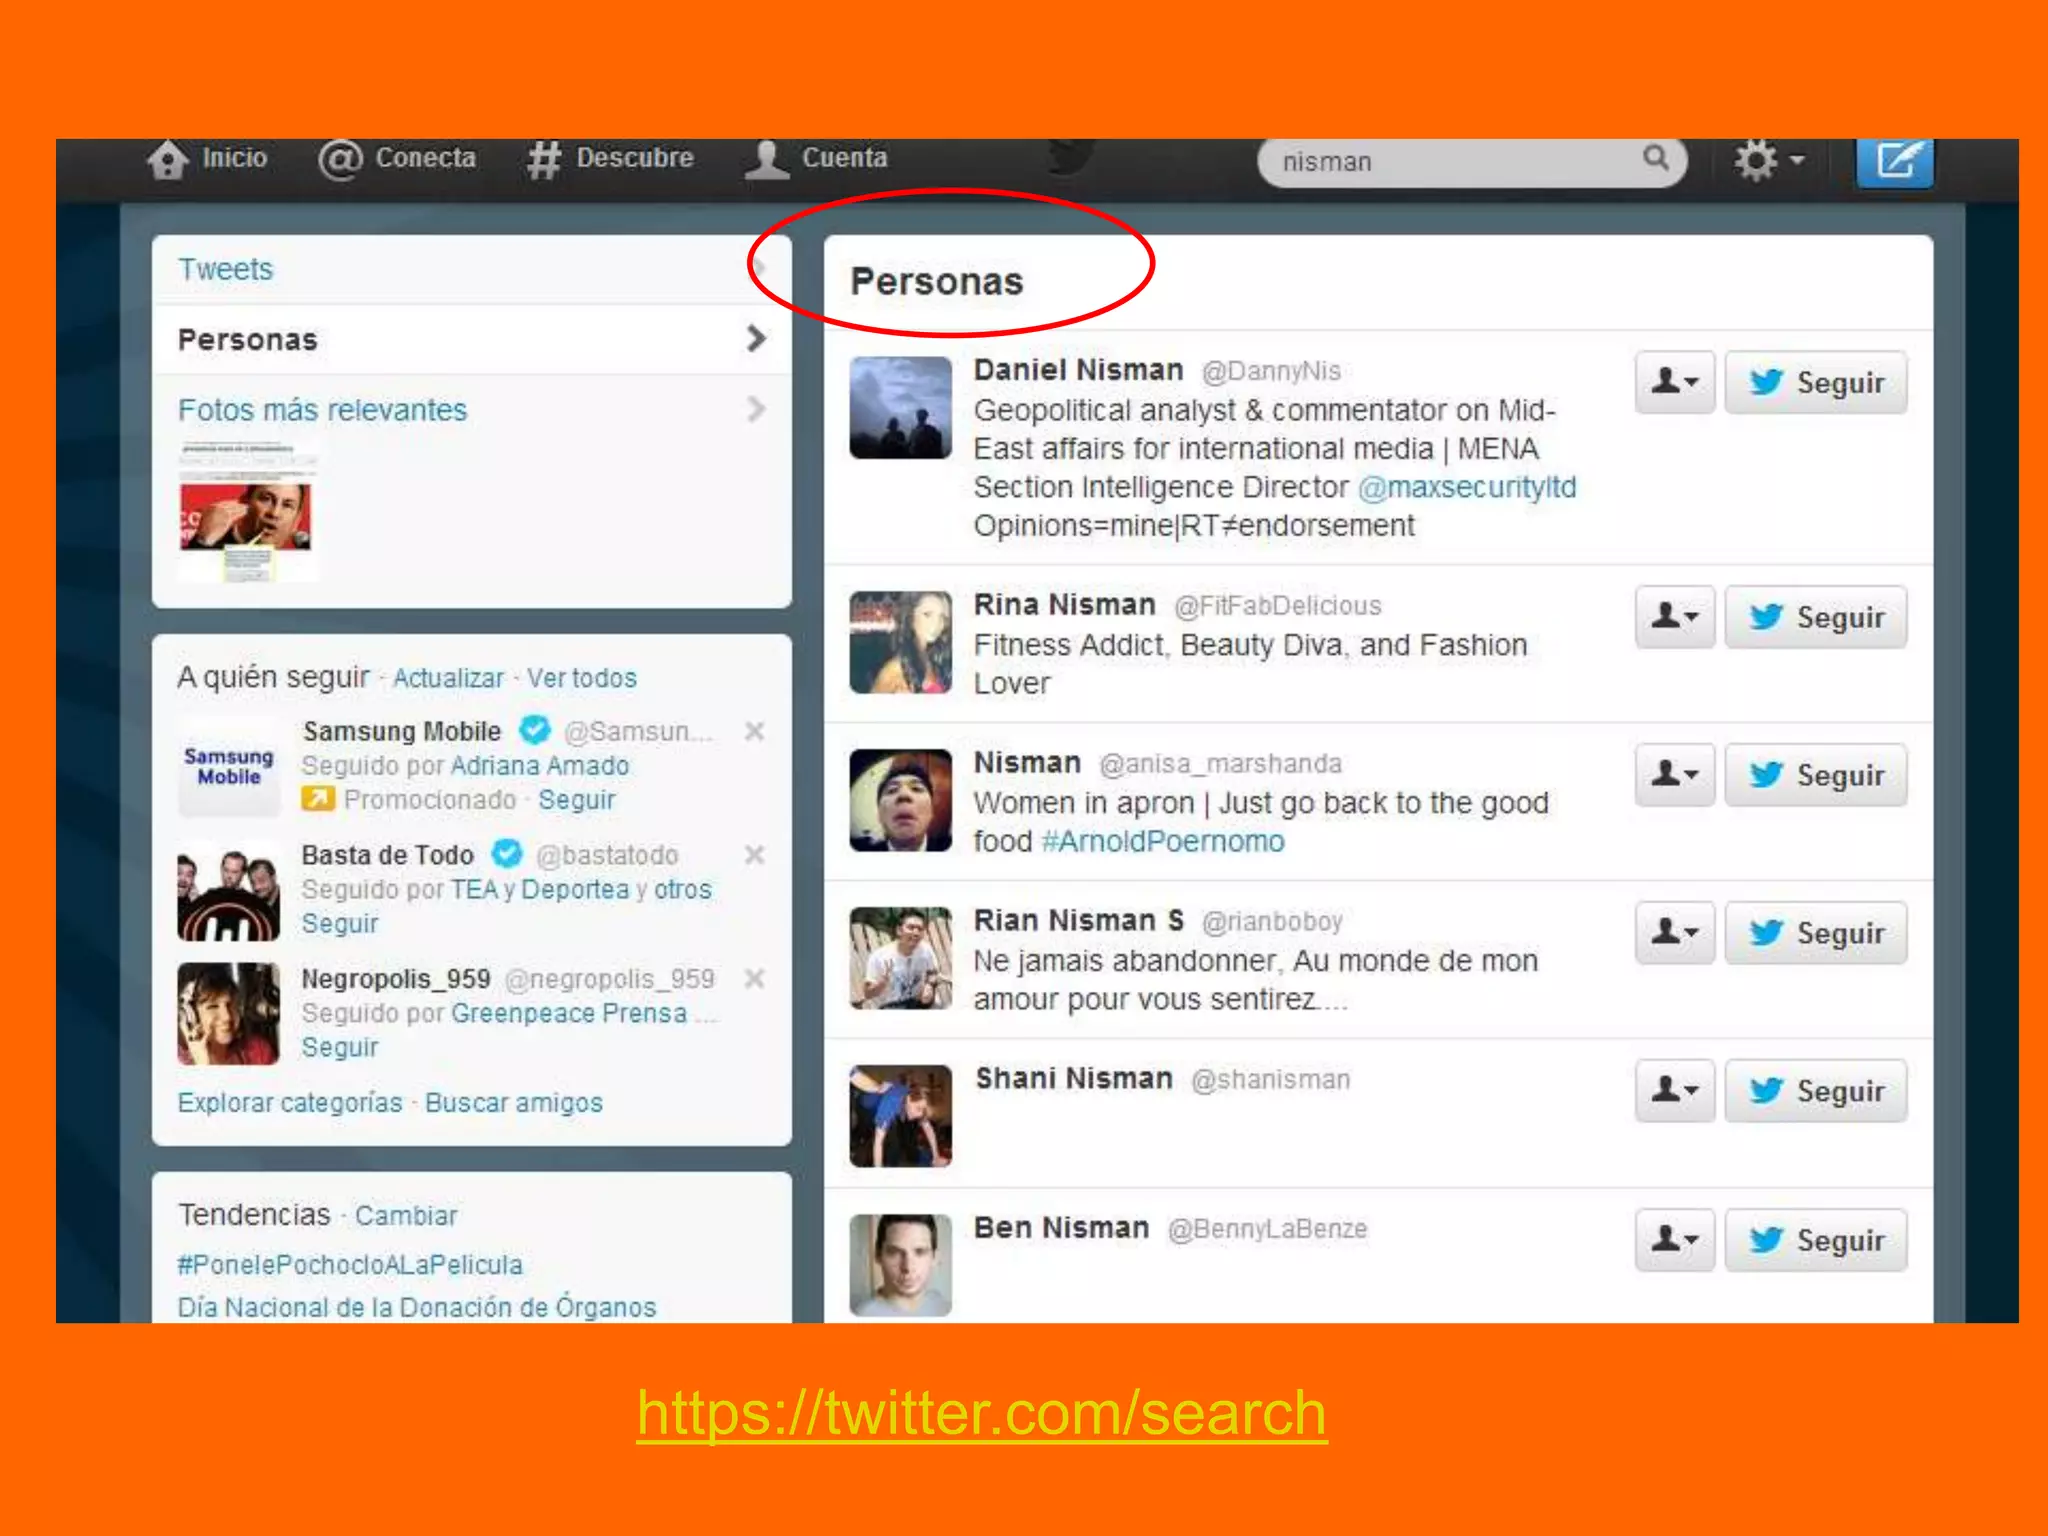Open Ben Nisman user actions dropdown

[x=1675, y=1240]
